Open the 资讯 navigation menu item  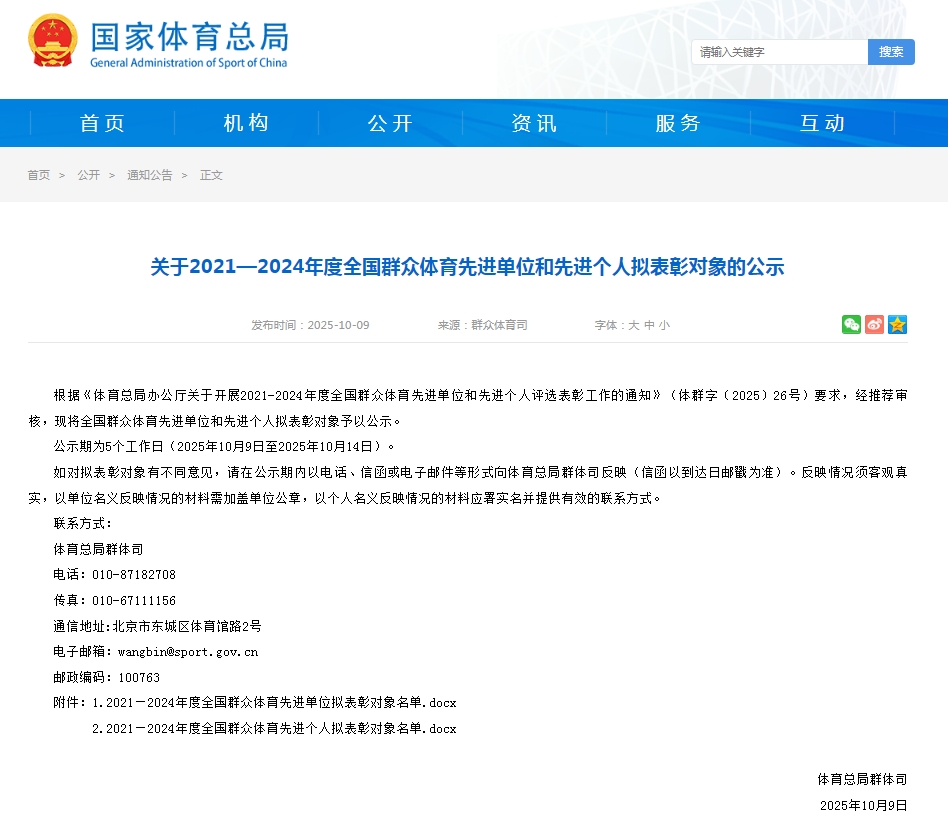click(x=534, y=123)
